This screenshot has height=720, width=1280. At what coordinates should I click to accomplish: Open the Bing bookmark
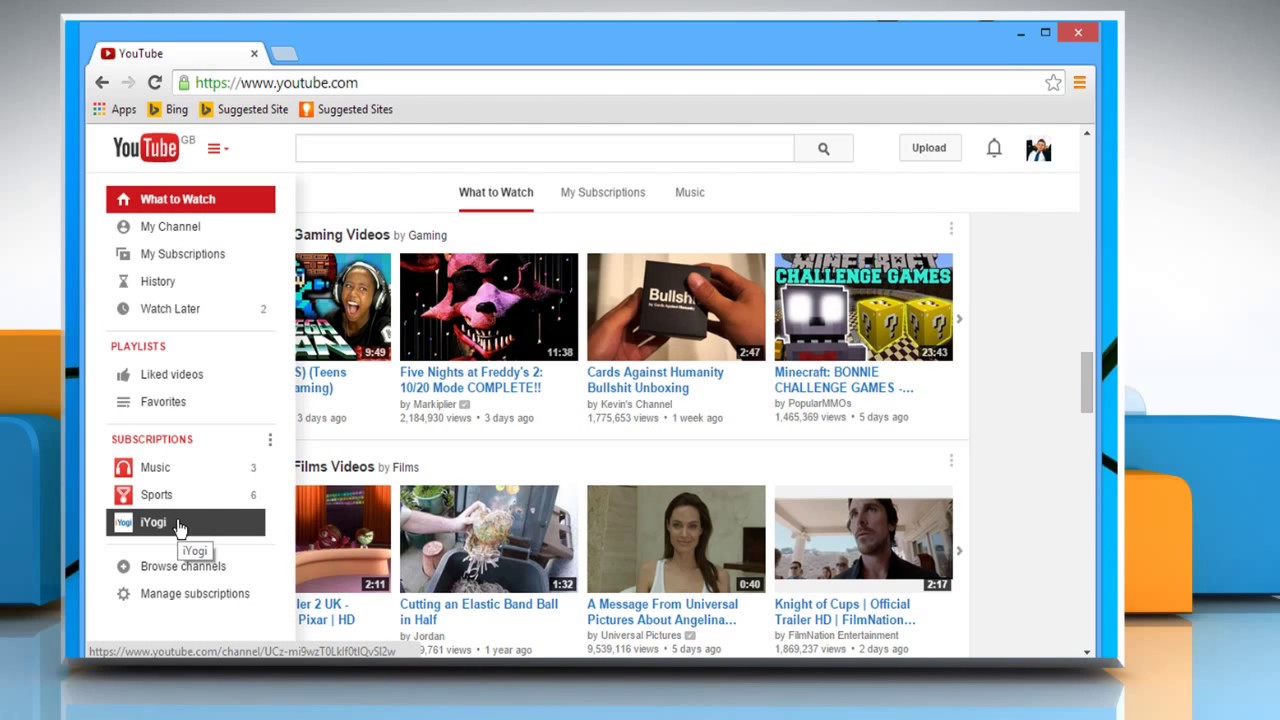168,109
